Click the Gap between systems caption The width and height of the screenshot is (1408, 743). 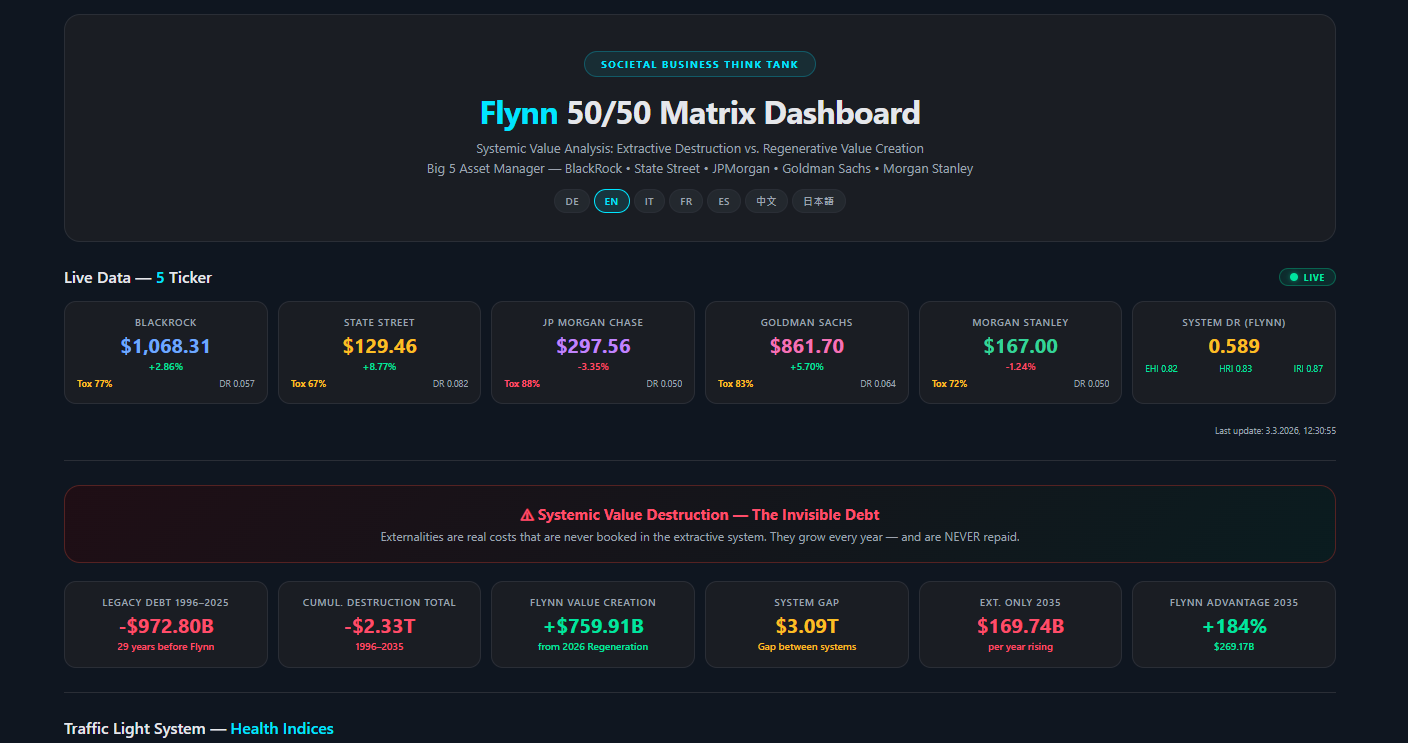[807, 647]
